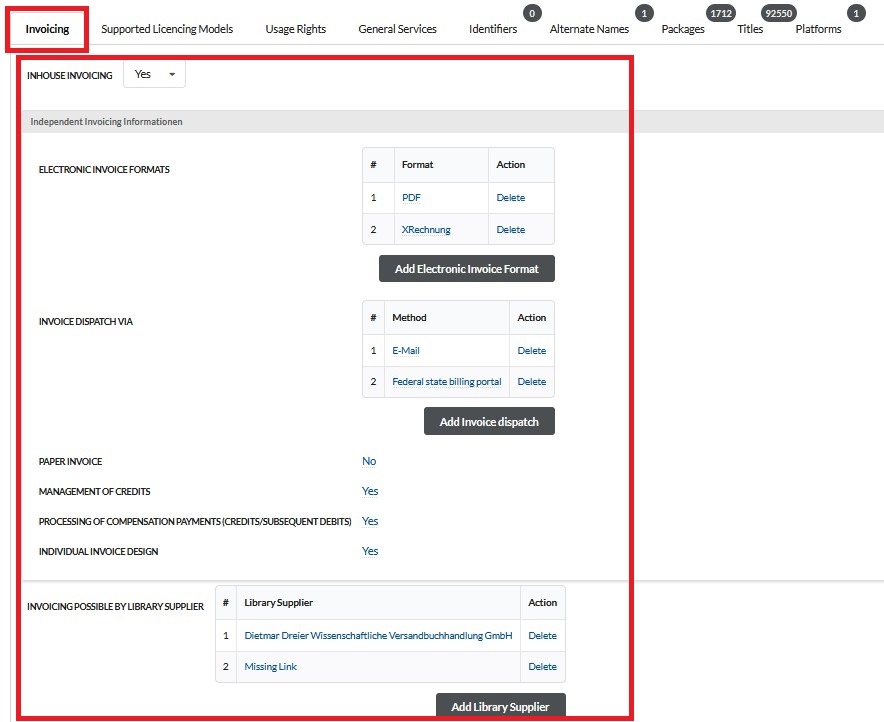Open the Federal state billing portal link
The height and width of the screenshot is (722, 884).
coord(447,382)
